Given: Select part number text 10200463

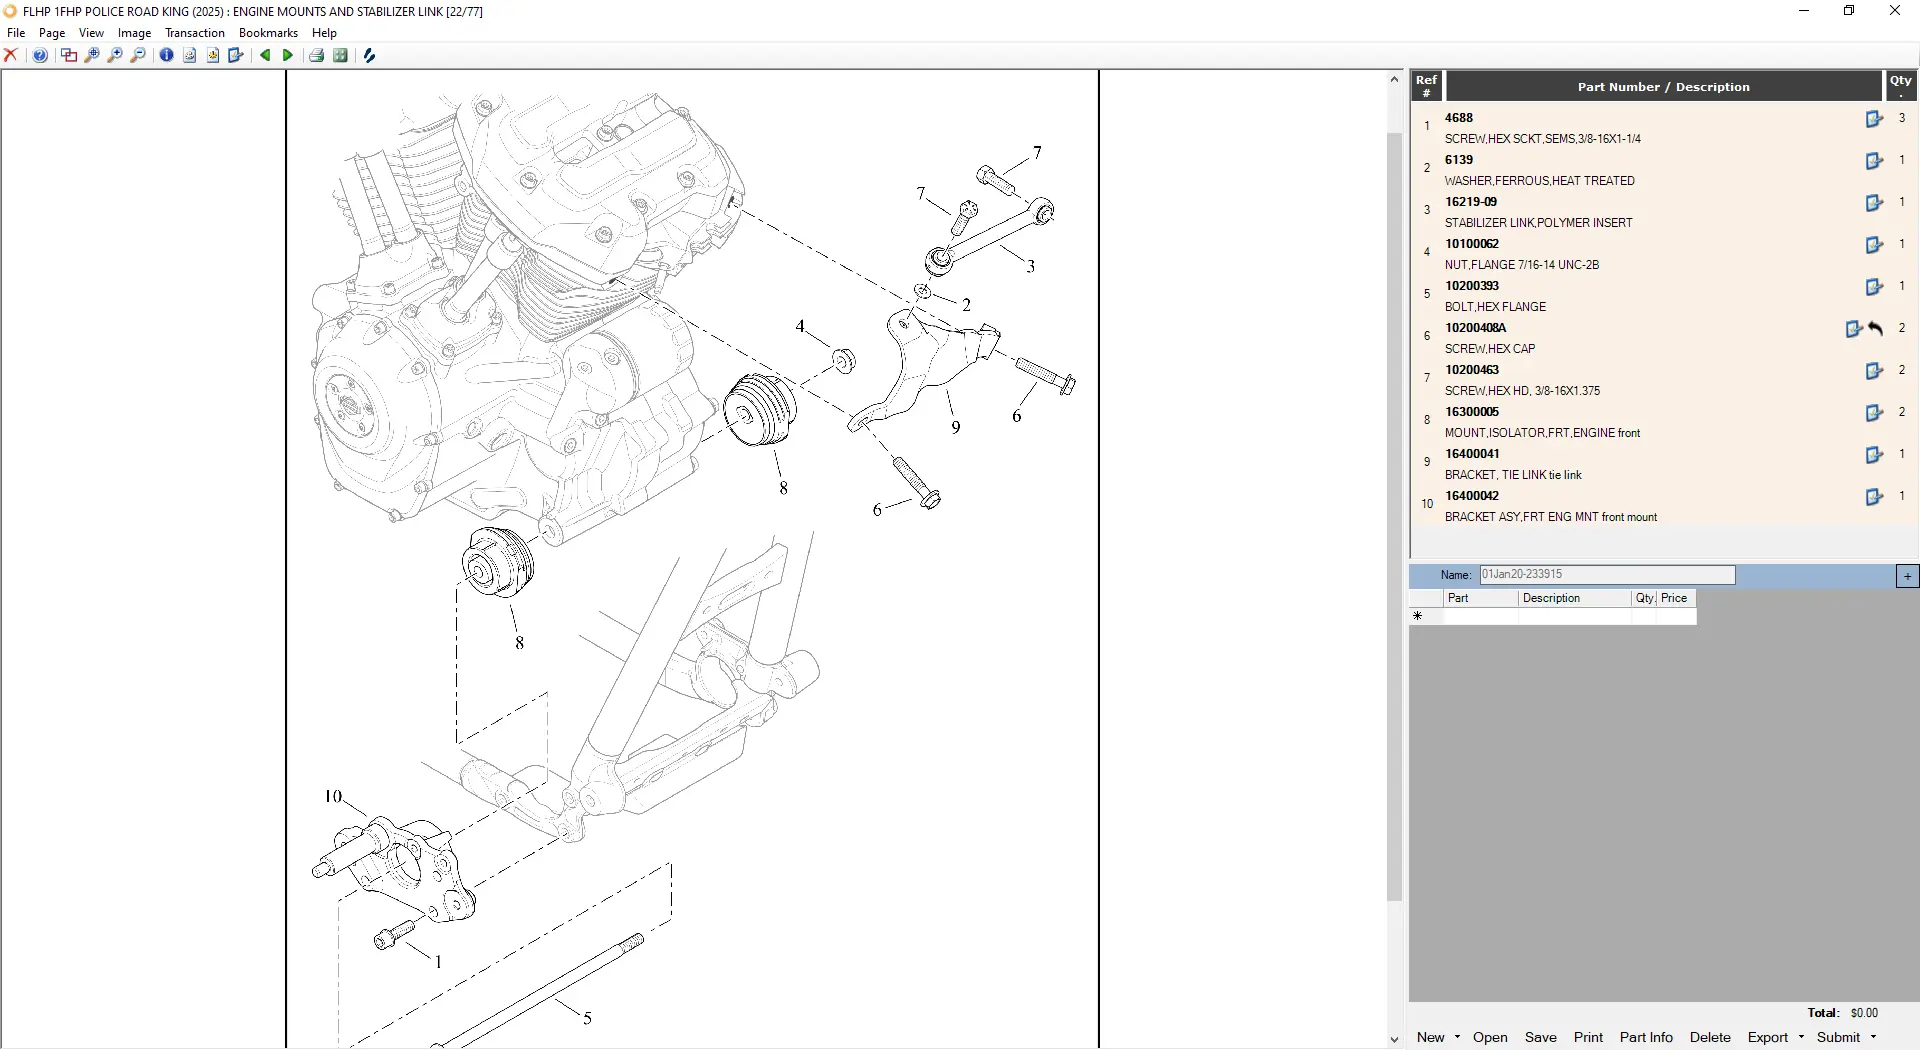Looking at the screenshot, I should tap(1472, 370).
